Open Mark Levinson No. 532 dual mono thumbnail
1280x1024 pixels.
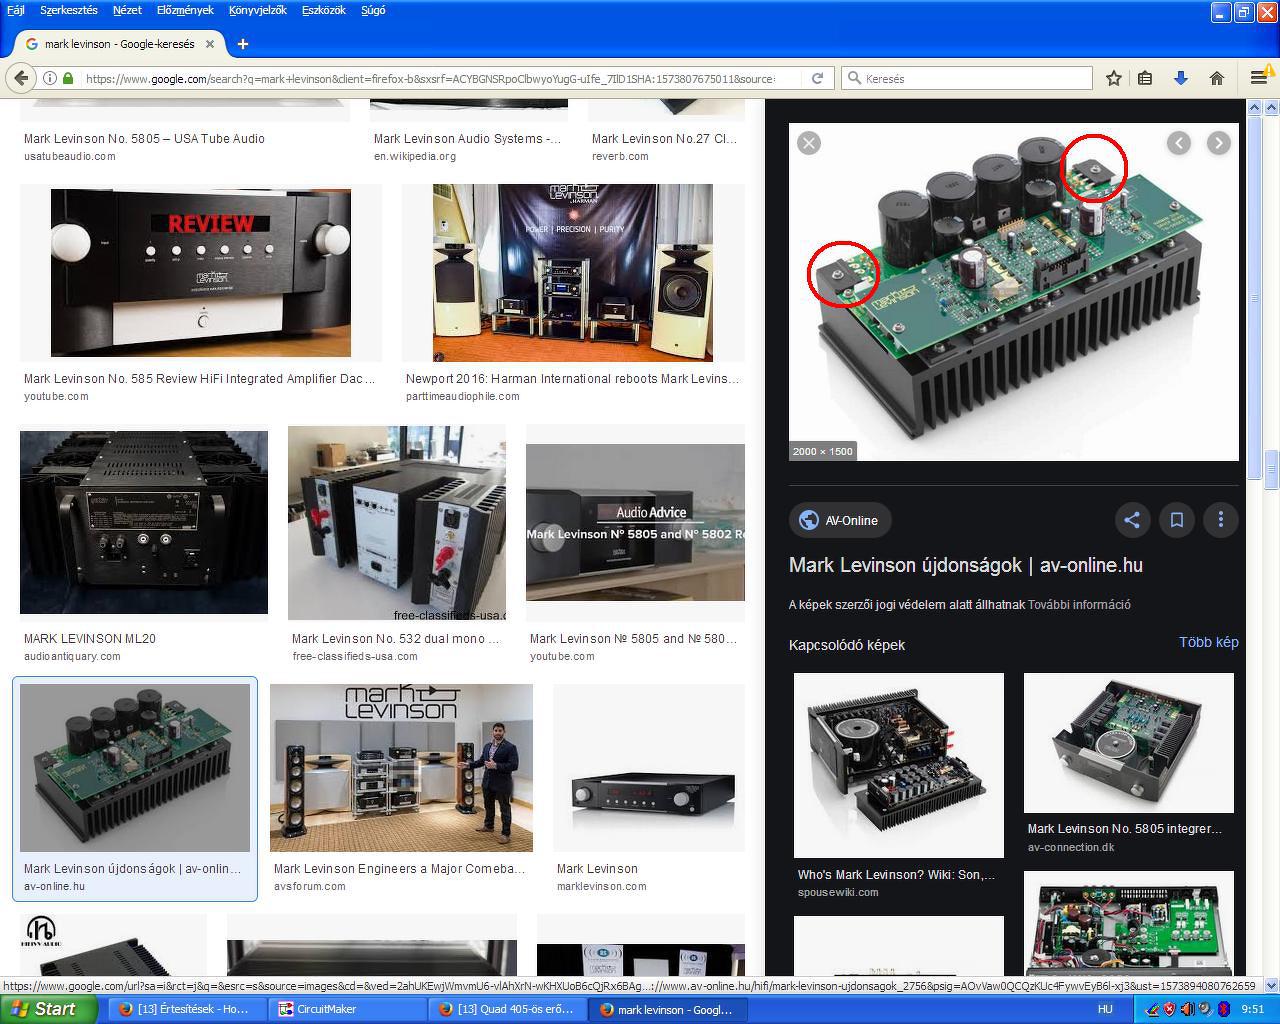[x=397, y=523]
